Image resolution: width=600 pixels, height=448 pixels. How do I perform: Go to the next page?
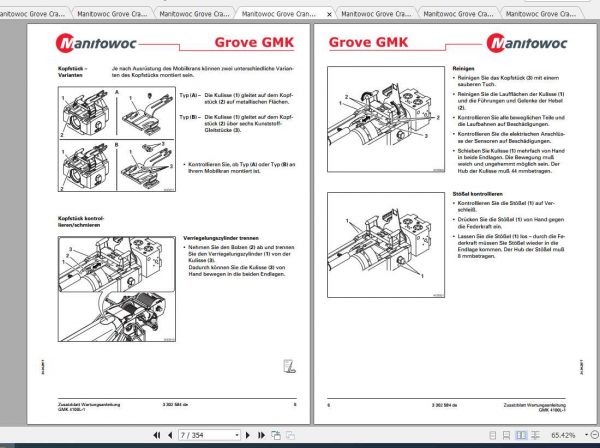(x=248, y=435)
